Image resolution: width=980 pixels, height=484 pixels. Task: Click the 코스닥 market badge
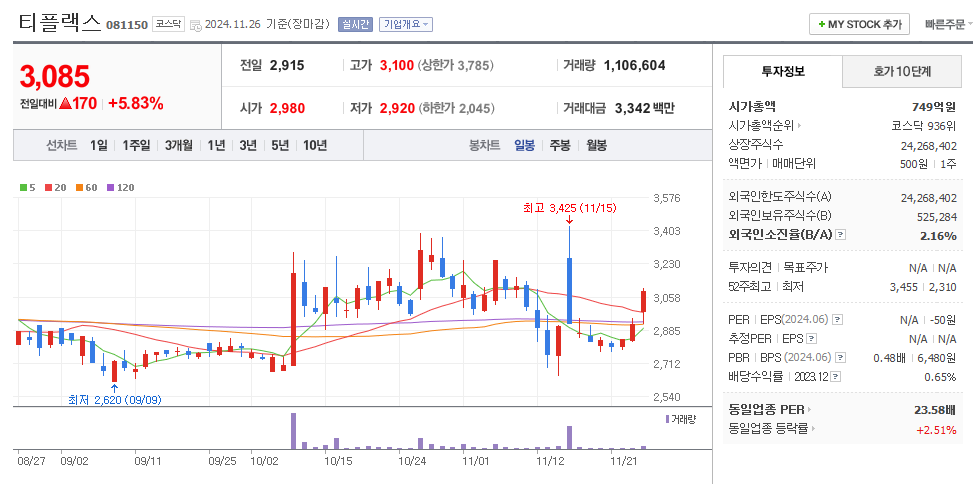[x=168, y=24]
